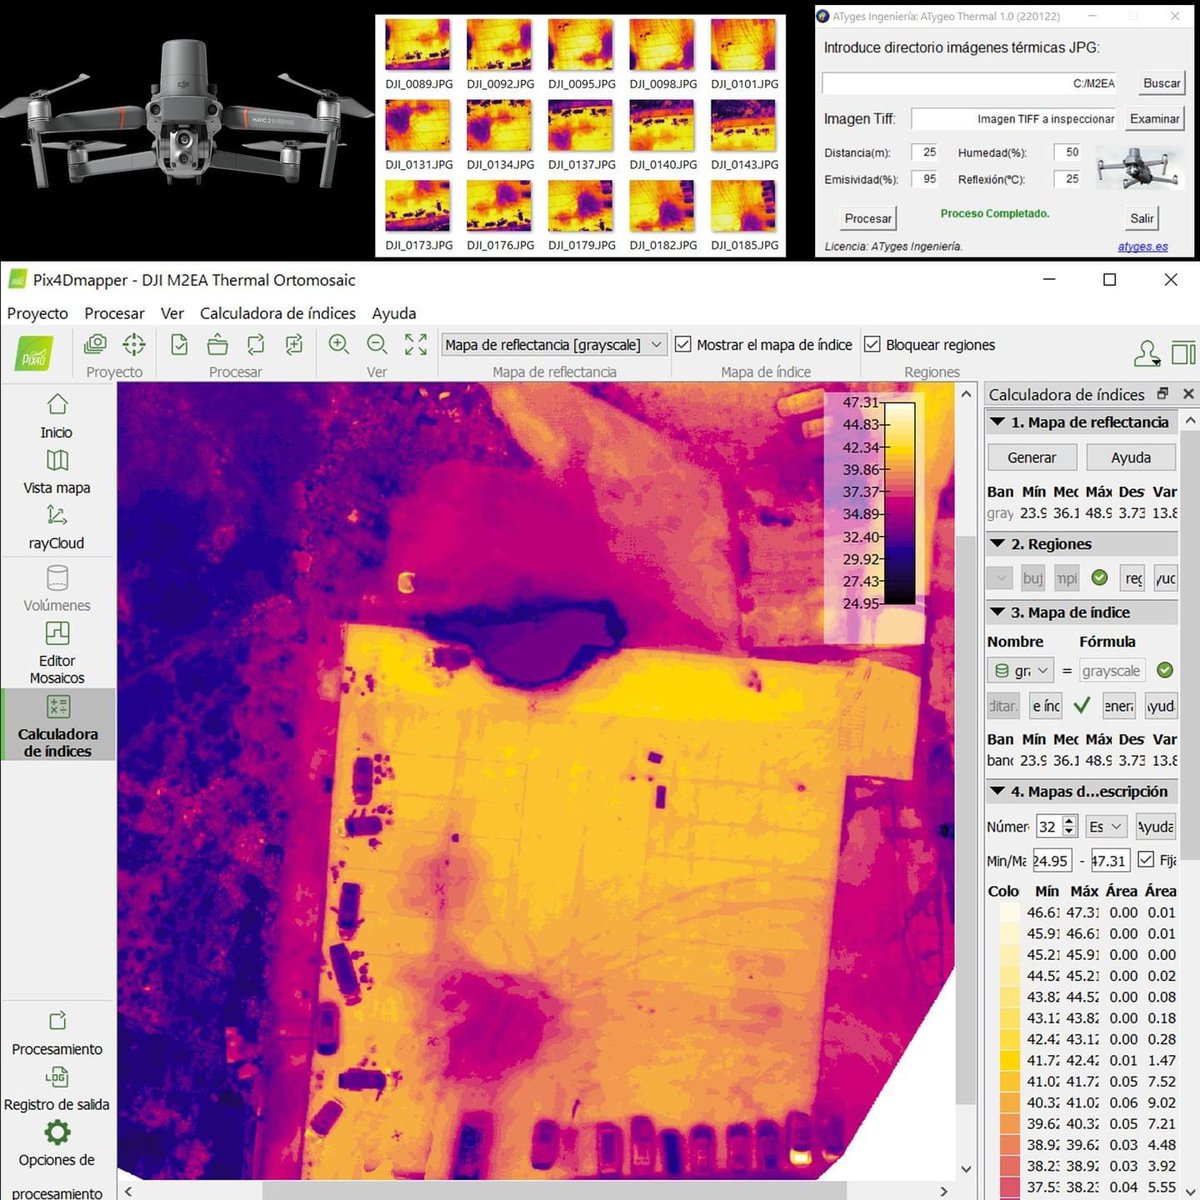1200x1200 pixels.
Task: Open the Calculadora de índices menu
Action: pos(278,313)
